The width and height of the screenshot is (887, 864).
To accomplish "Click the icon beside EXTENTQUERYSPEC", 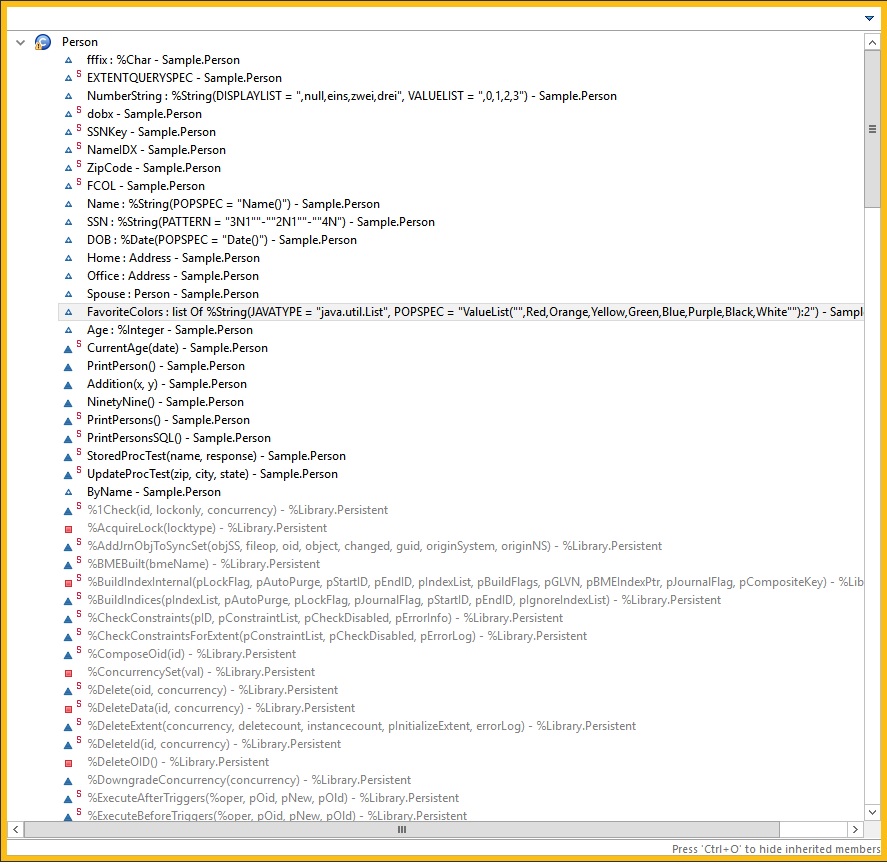I will 68,78.
